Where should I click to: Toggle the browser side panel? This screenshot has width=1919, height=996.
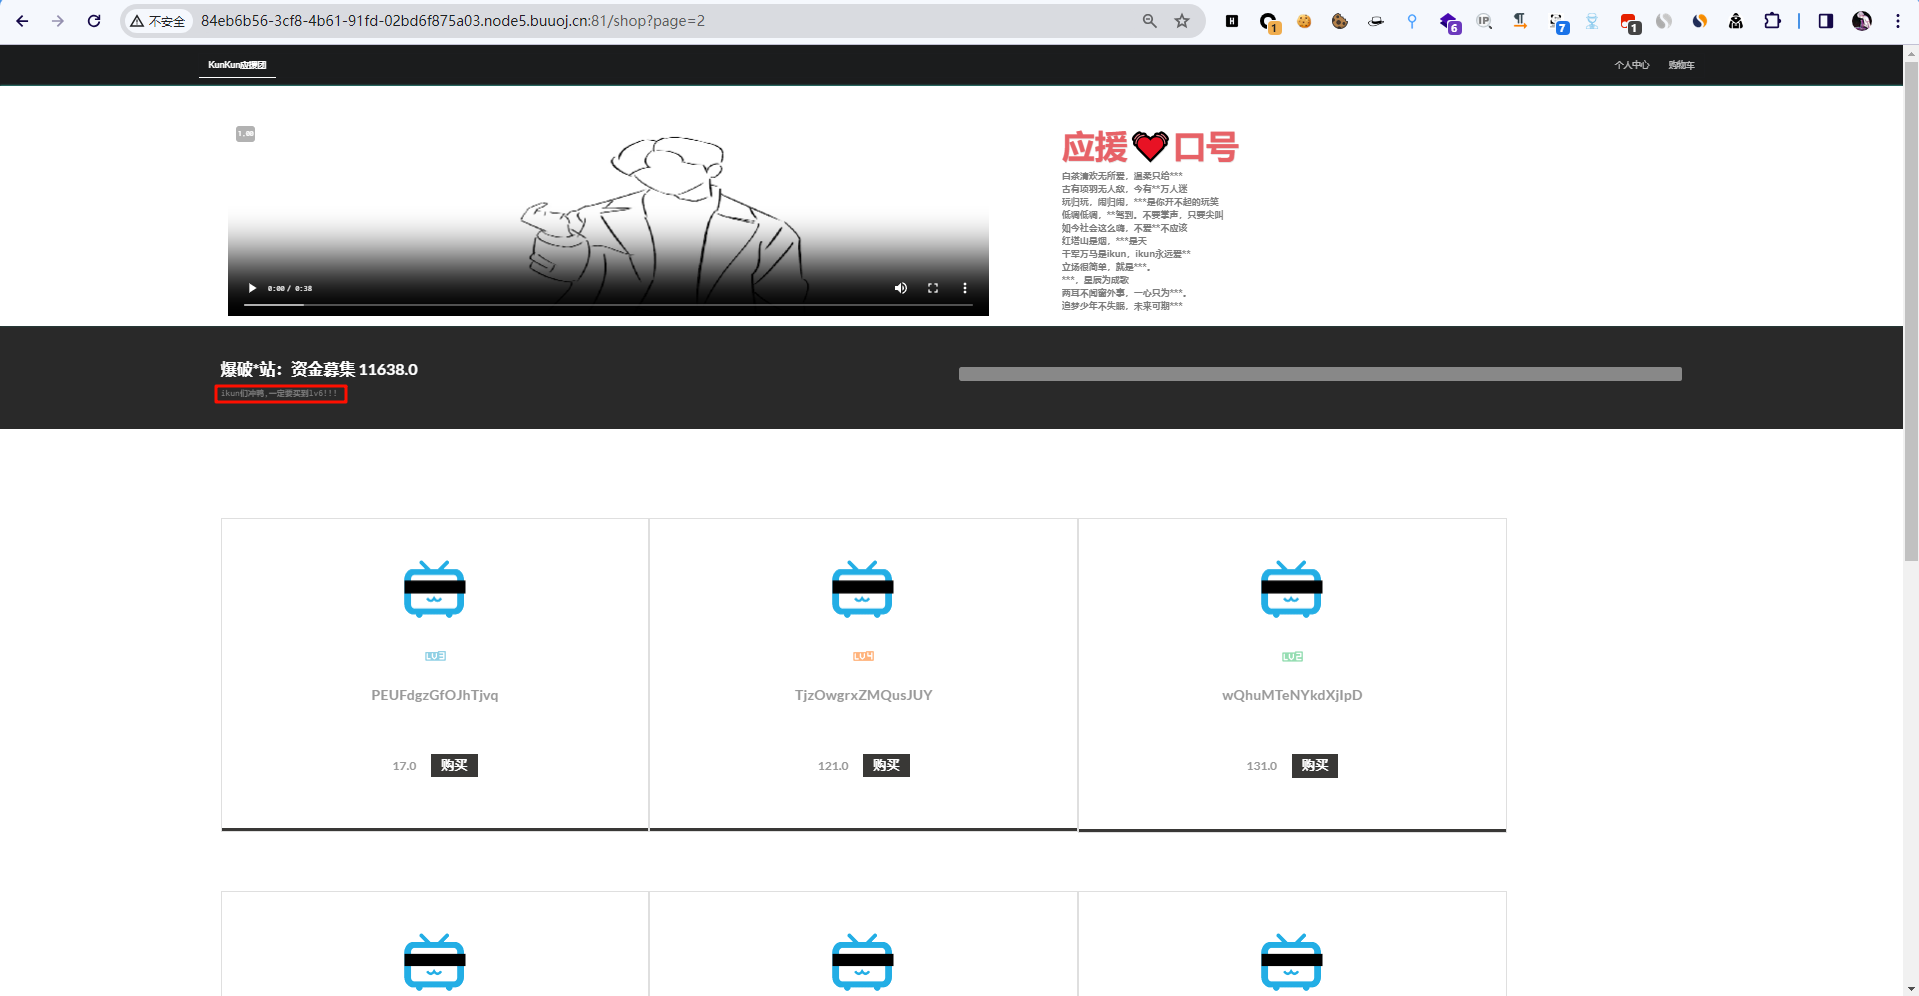(x=1825, y=21)
